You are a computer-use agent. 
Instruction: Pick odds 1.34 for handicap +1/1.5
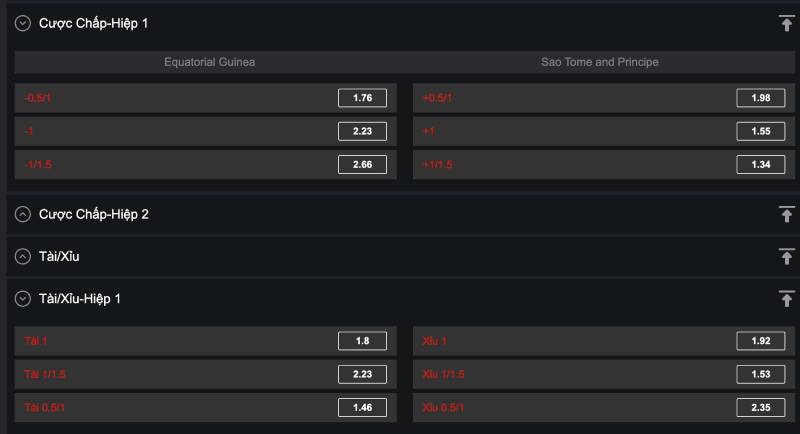pos(760,165)
